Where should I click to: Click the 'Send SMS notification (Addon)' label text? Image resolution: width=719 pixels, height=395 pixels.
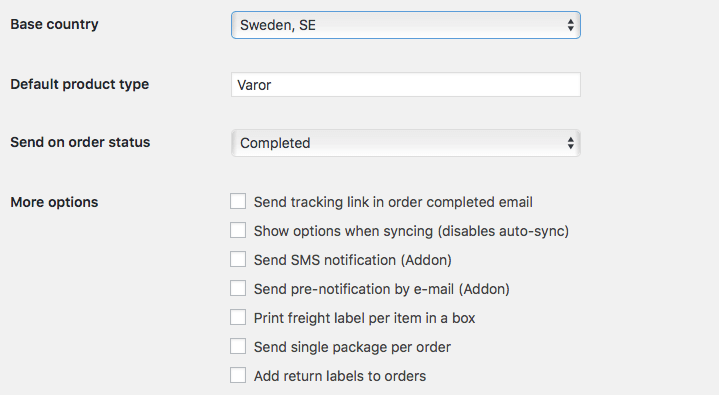coord(353,260)
